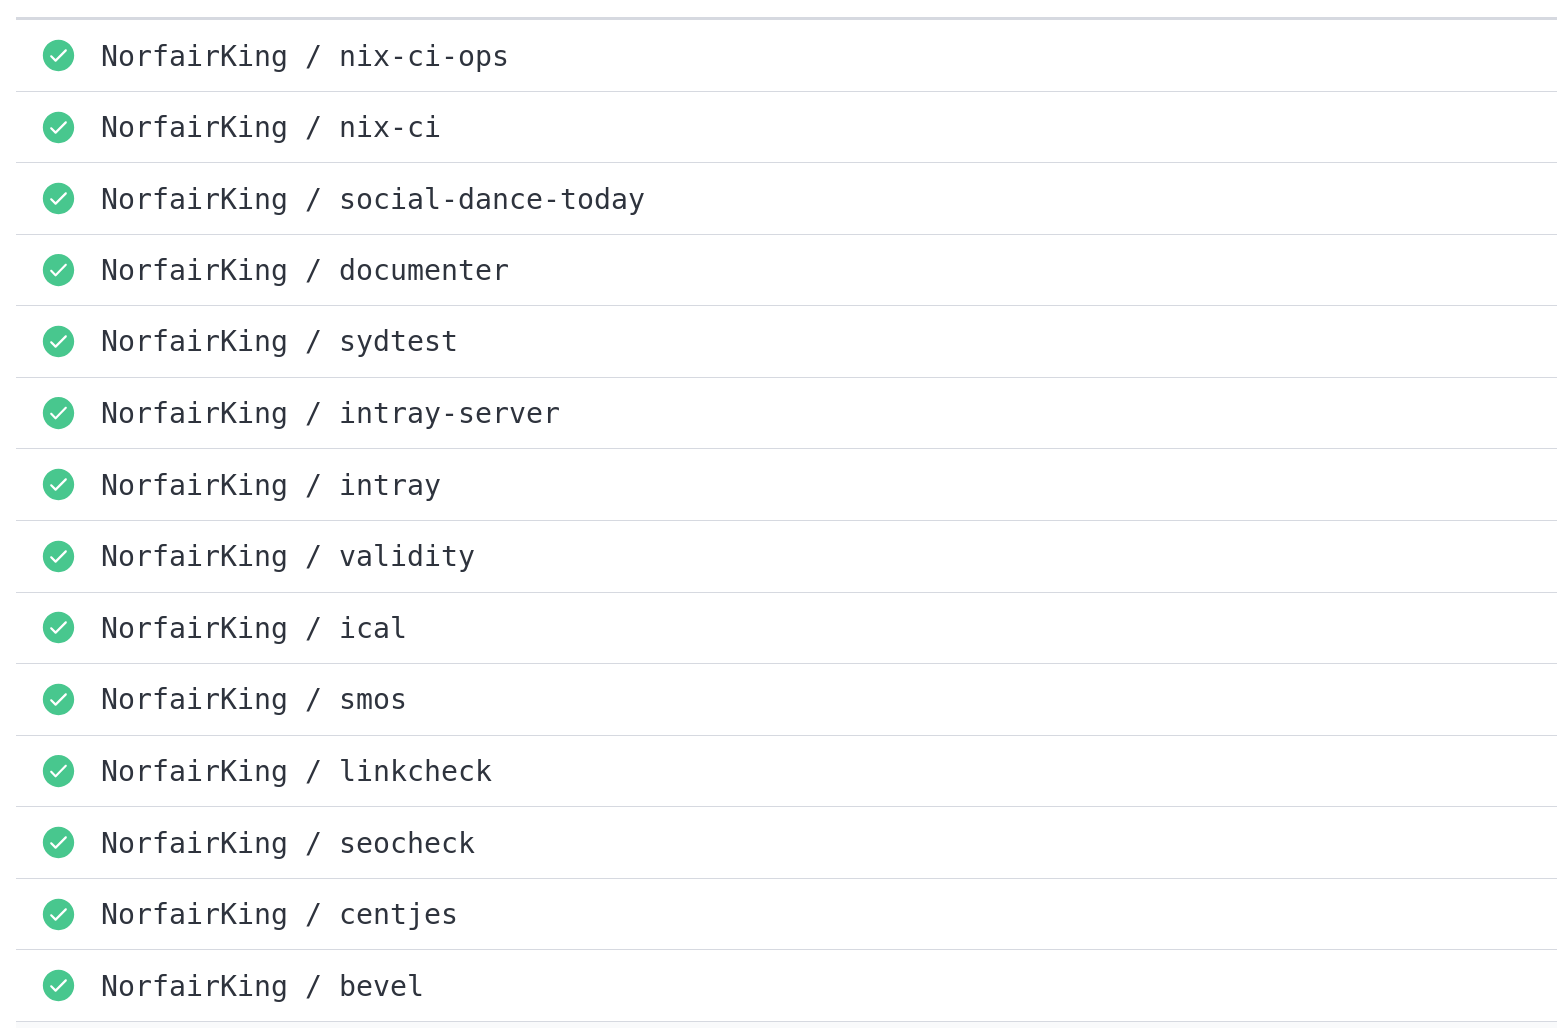The width and height of the screenshot is (1557, 1028).
Task: Click the NorfairKing / bevel row
Action: (x=261, y=985)
